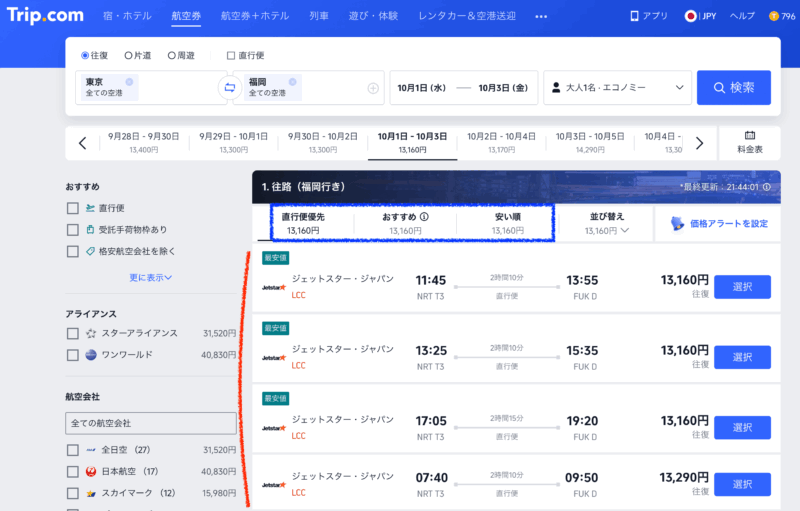
Task: Choose date range 9月28日 - 9月30日
Action: point(143,143)
